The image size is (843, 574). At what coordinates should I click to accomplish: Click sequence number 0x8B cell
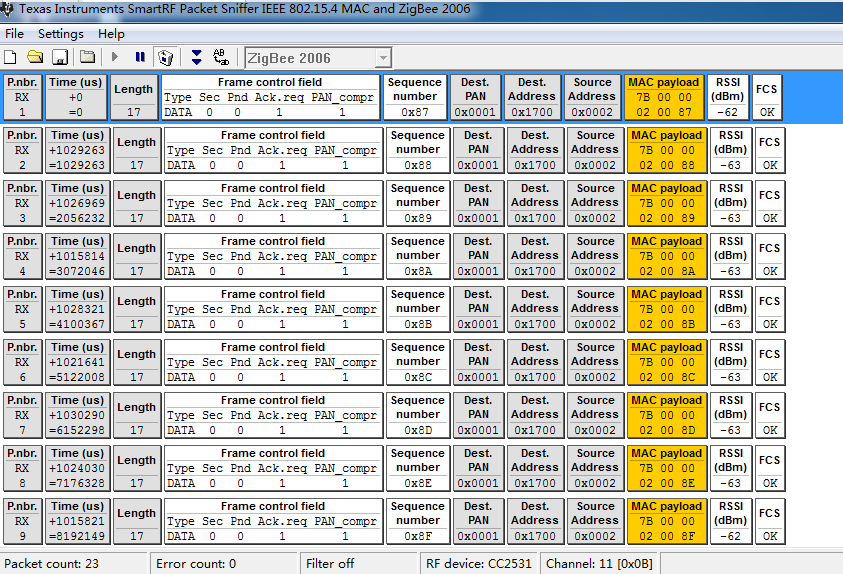coord(418,310)
